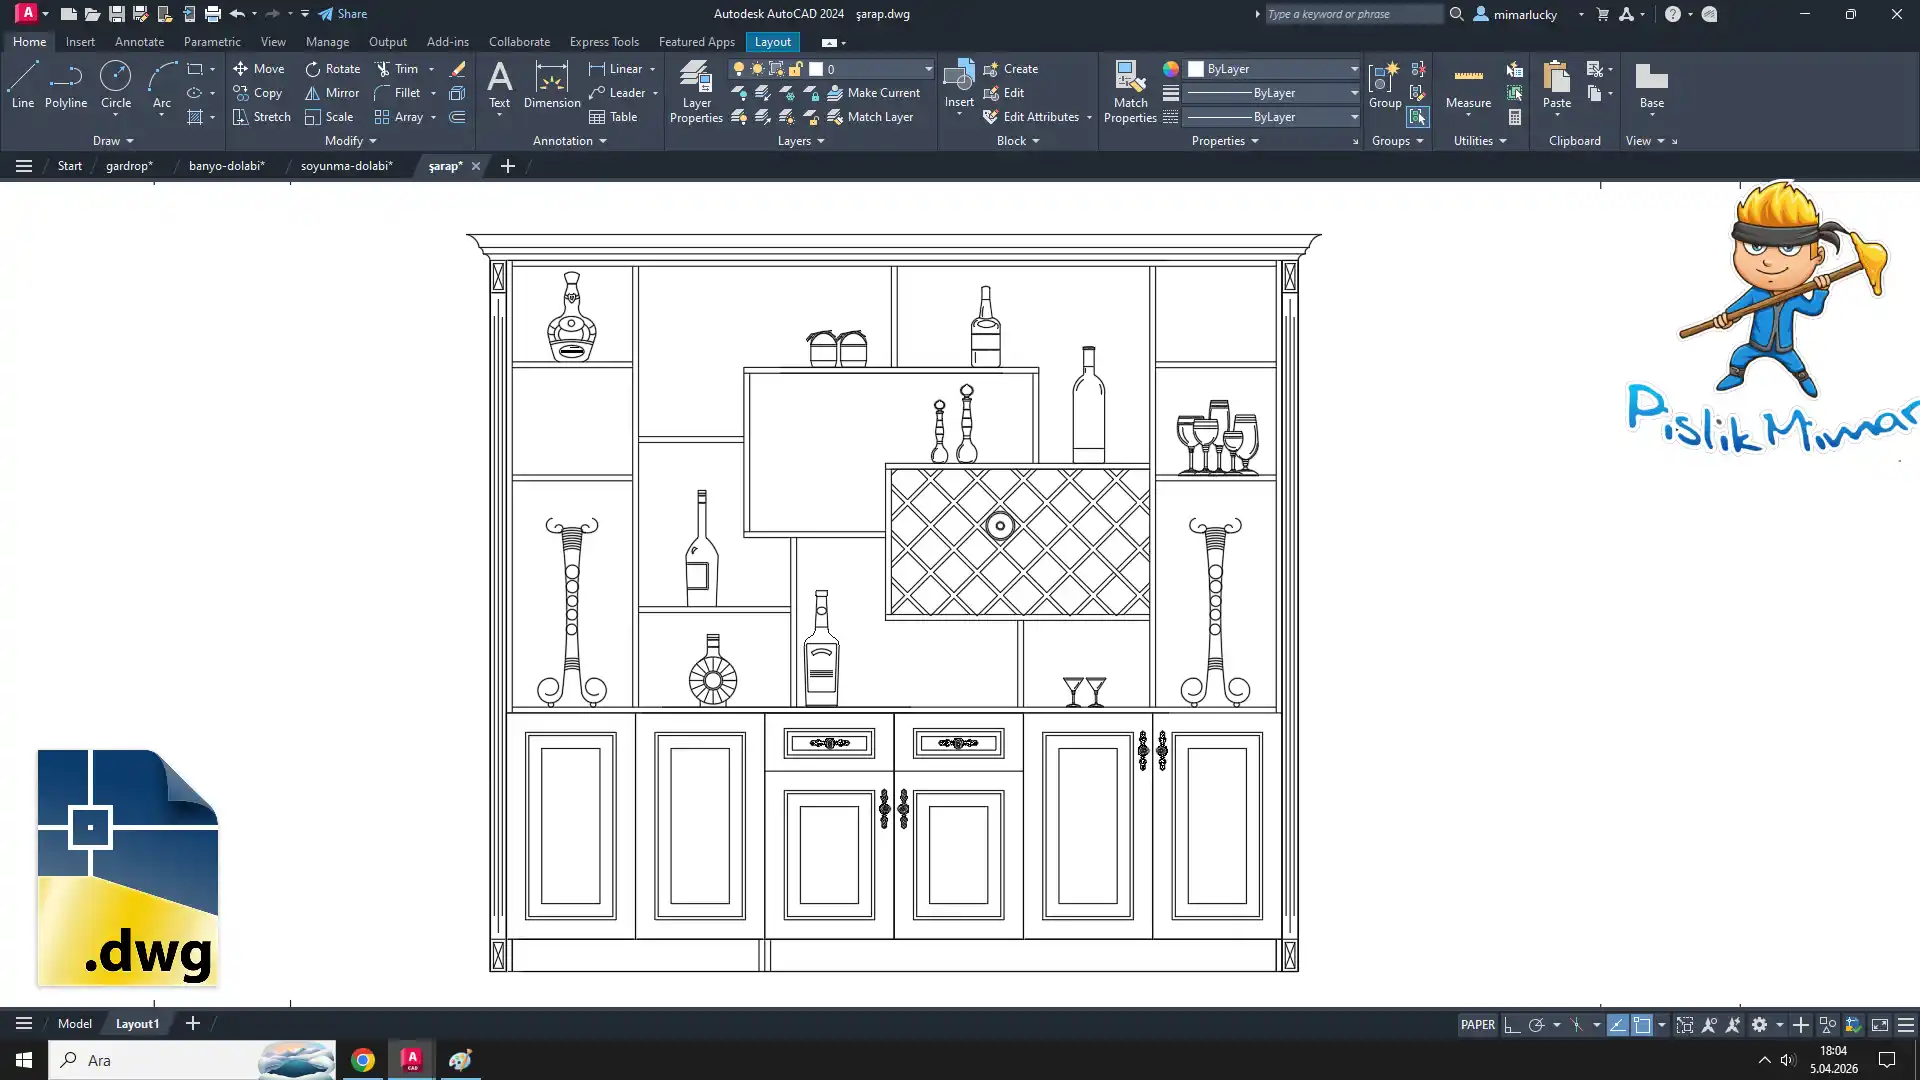Expand the Modify panel options
1920x1080 pixels.
(350, 141)
